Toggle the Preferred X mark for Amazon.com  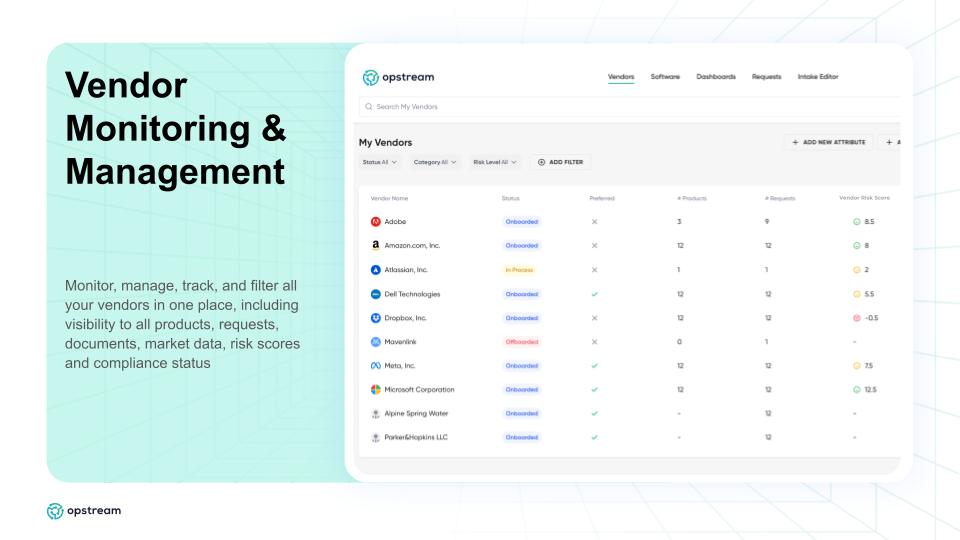click(594, 246)
